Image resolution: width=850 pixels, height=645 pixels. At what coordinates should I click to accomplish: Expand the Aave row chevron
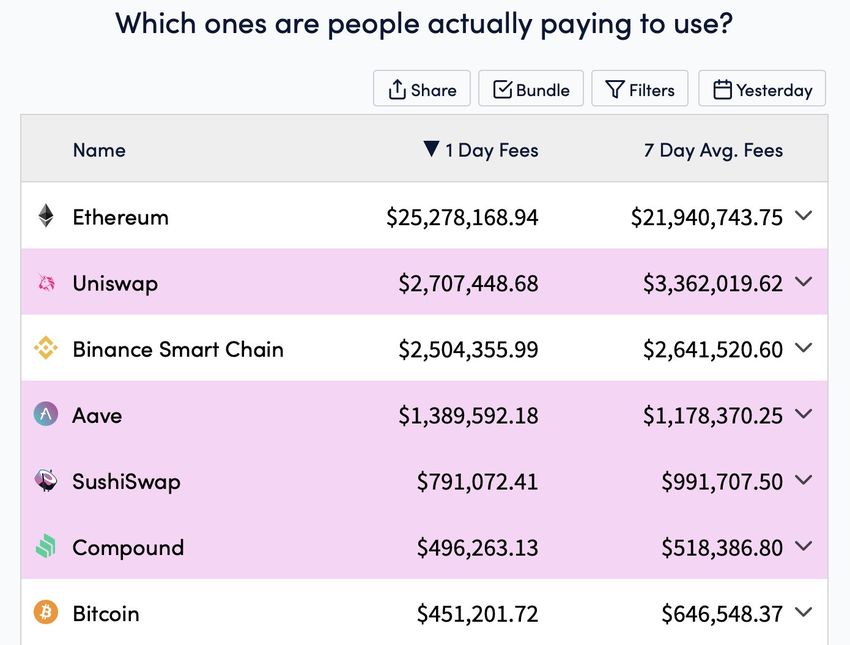803,415
